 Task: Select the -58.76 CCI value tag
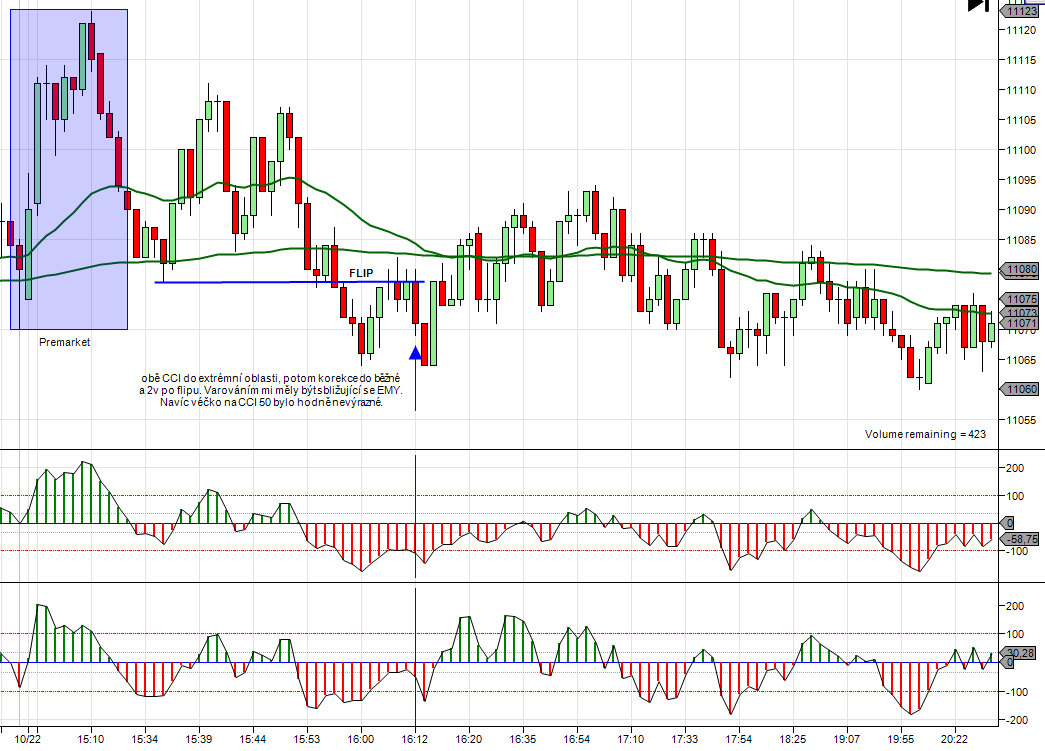(x=1021, y=538)
